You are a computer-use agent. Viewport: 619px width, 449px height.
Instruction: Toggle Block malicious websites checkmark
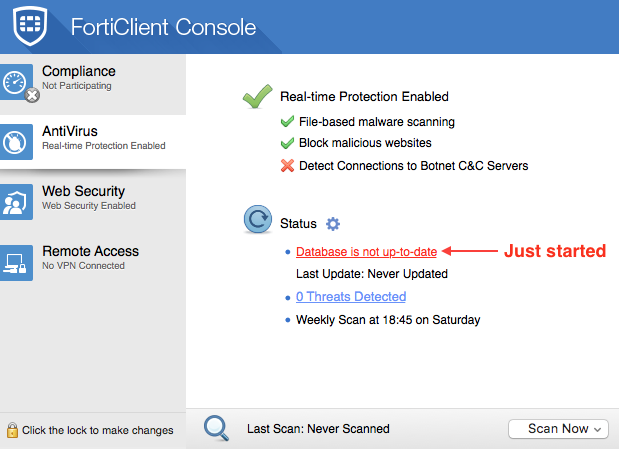[288, 143]
